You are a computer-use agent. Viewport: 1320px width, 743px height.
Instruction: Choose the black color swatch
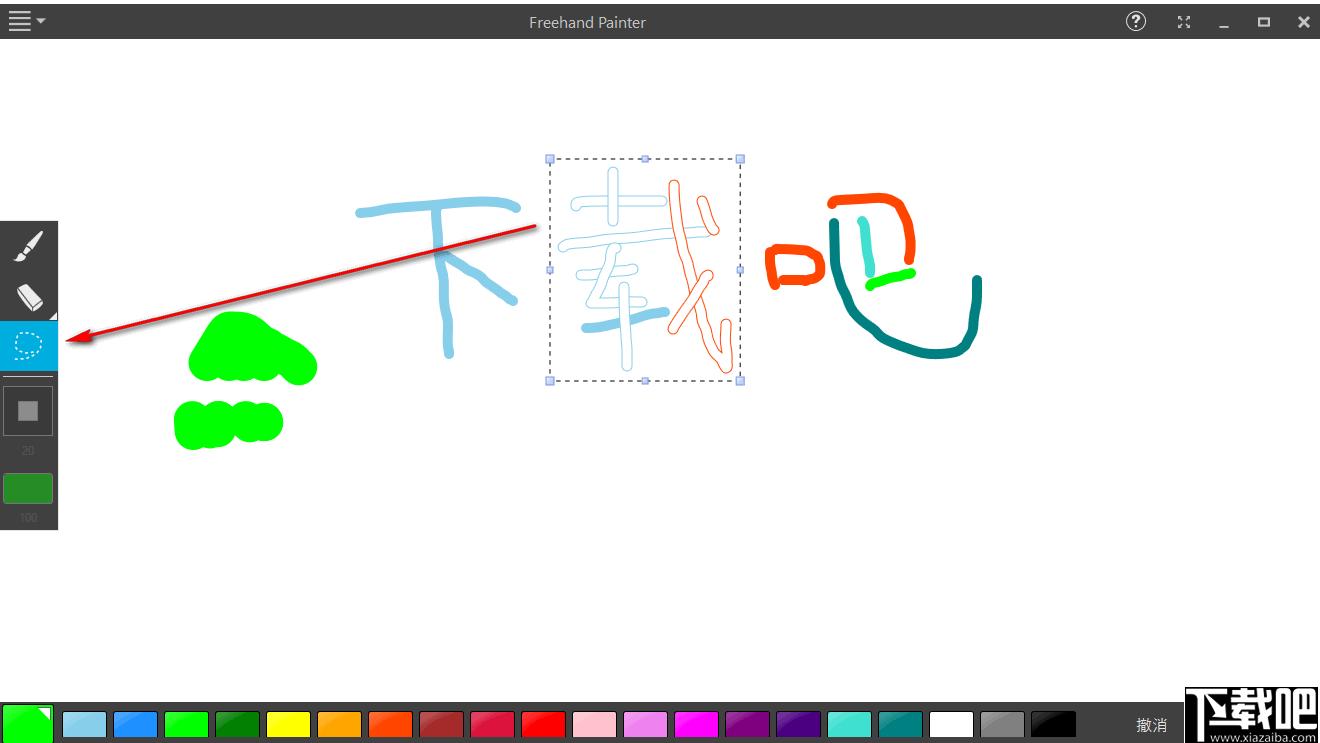[x=1053, y=724]
